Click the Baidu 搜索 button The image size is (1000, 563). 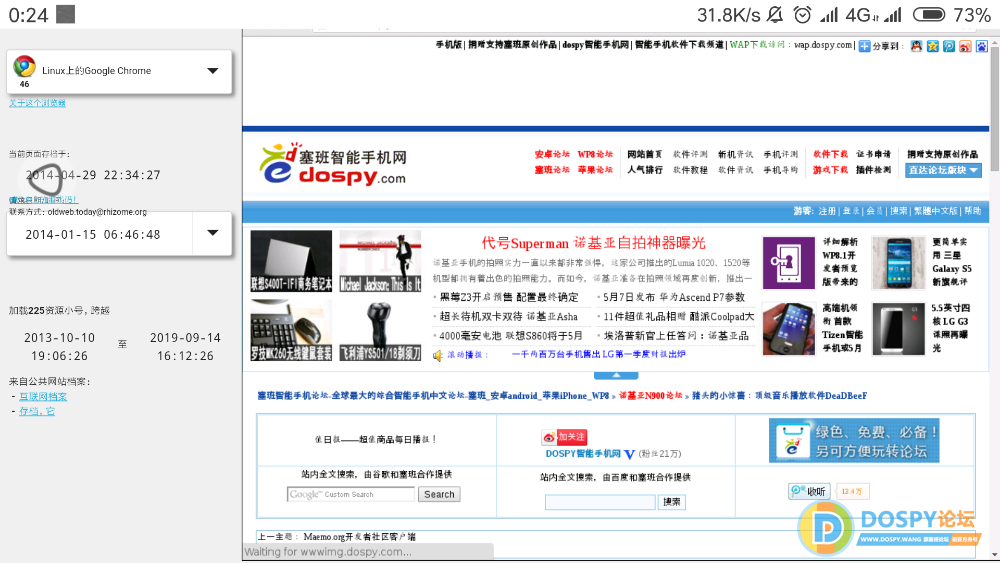click(672, 502)
